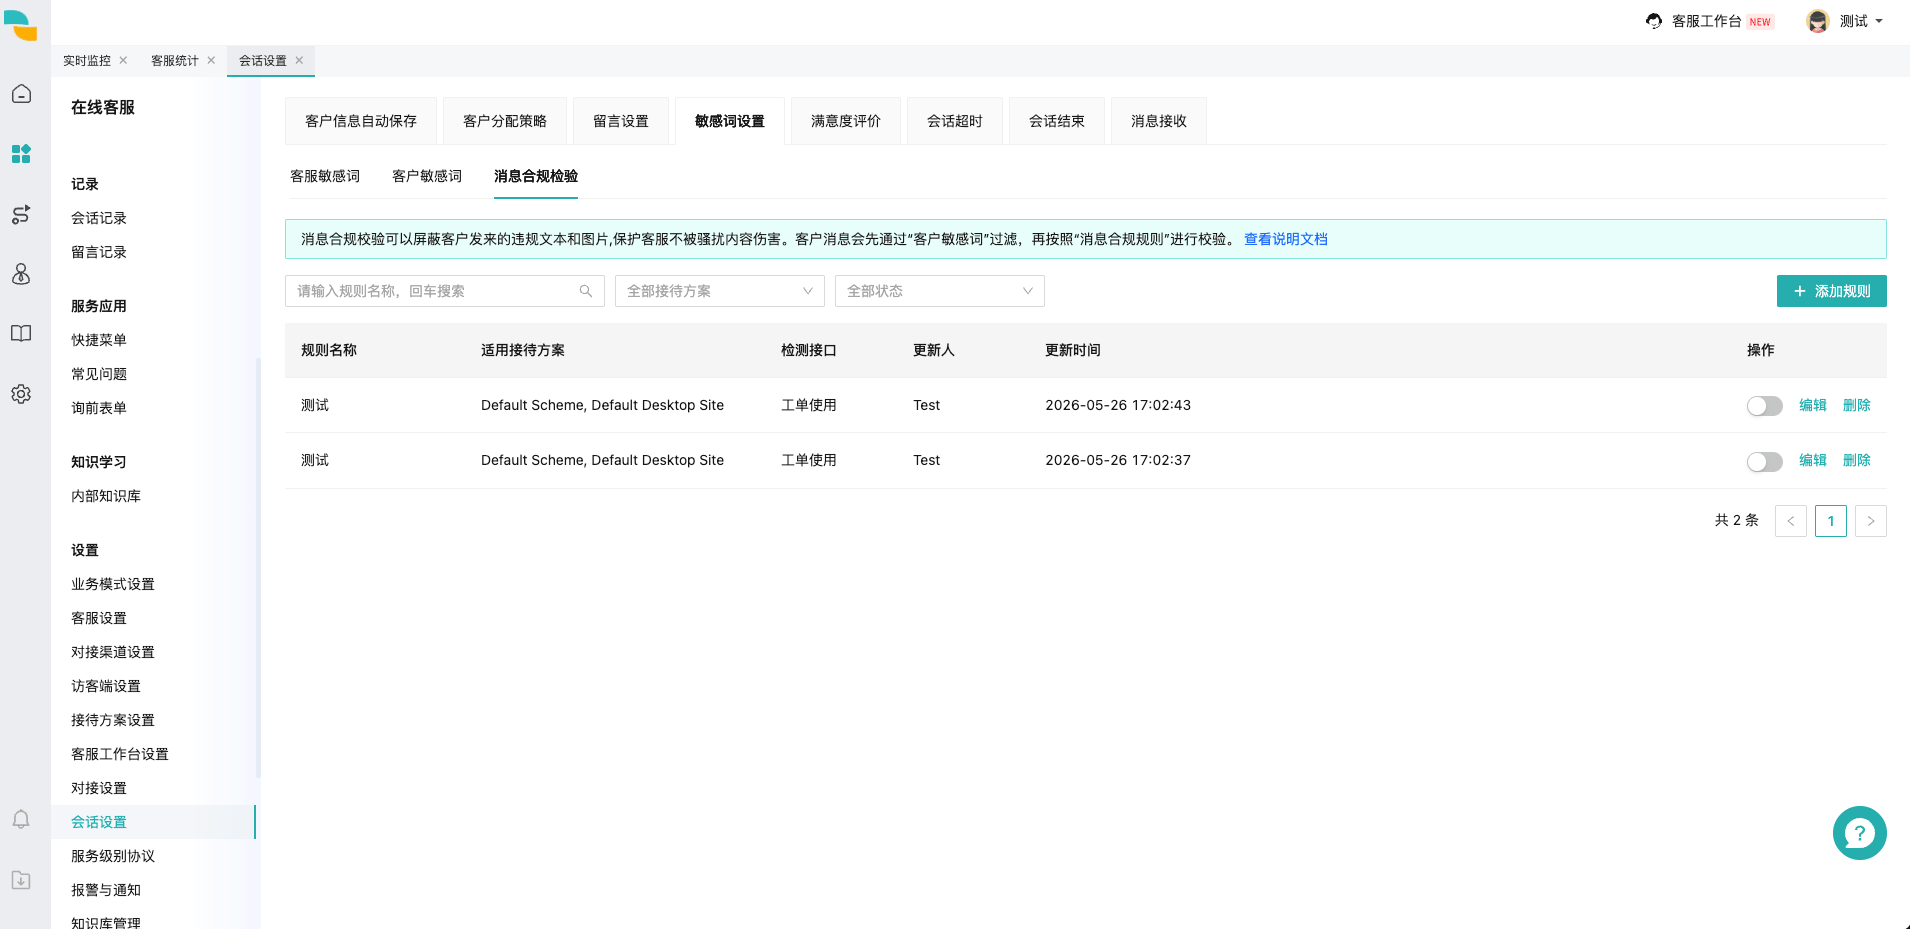Close the 会话设置 tab
Image resolution: width=1910 pixels, height=929 pixels.
(299, 60)
